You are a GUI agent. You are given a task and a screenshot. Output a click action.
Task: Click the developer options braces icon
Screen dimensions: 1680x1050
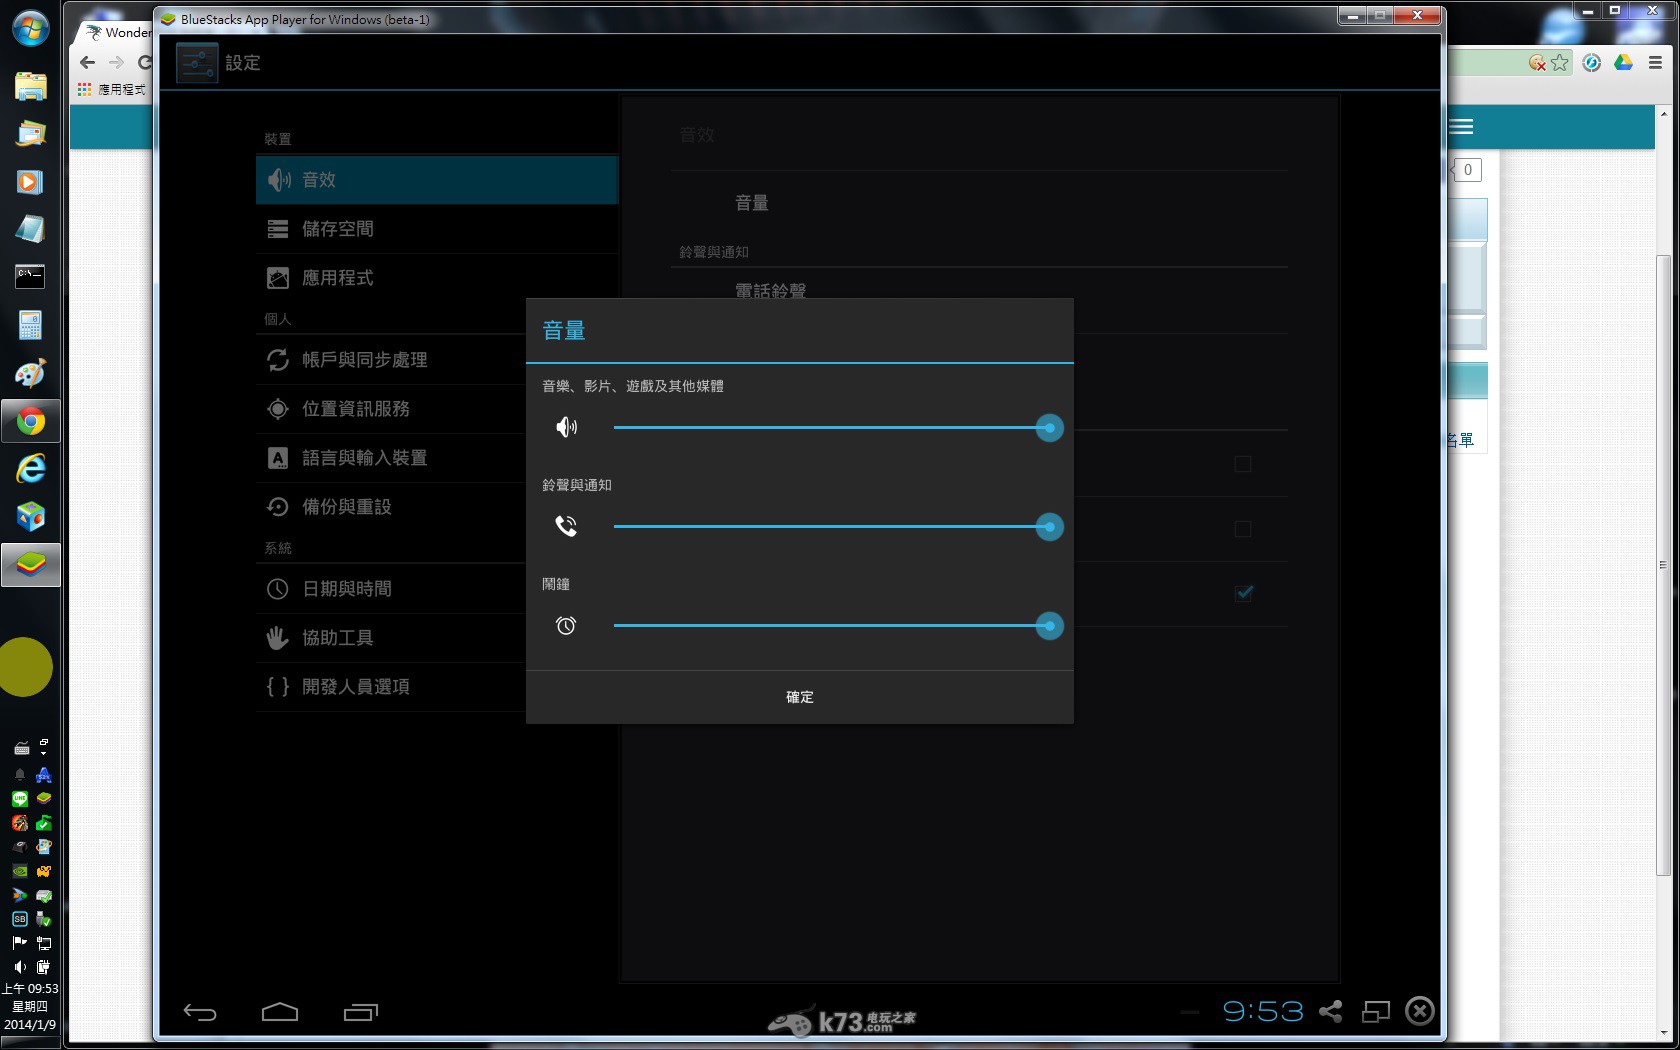[x=278, y=687]
